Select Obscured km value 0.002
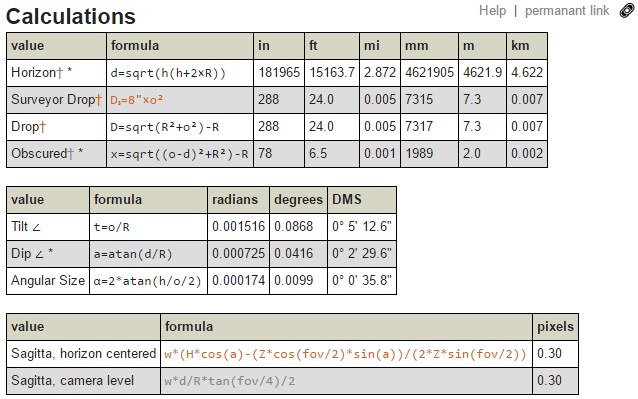Image resolution: width=638 pixels, height=399 pixels. [x=527, y=154]
